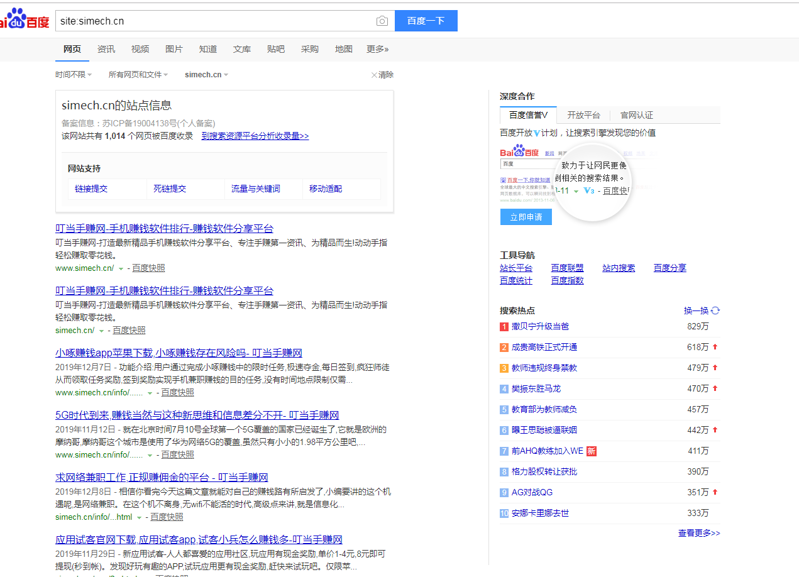Open the 站内搜索 tool link
This screenshot has height=577, width=799.
[619, 268]
